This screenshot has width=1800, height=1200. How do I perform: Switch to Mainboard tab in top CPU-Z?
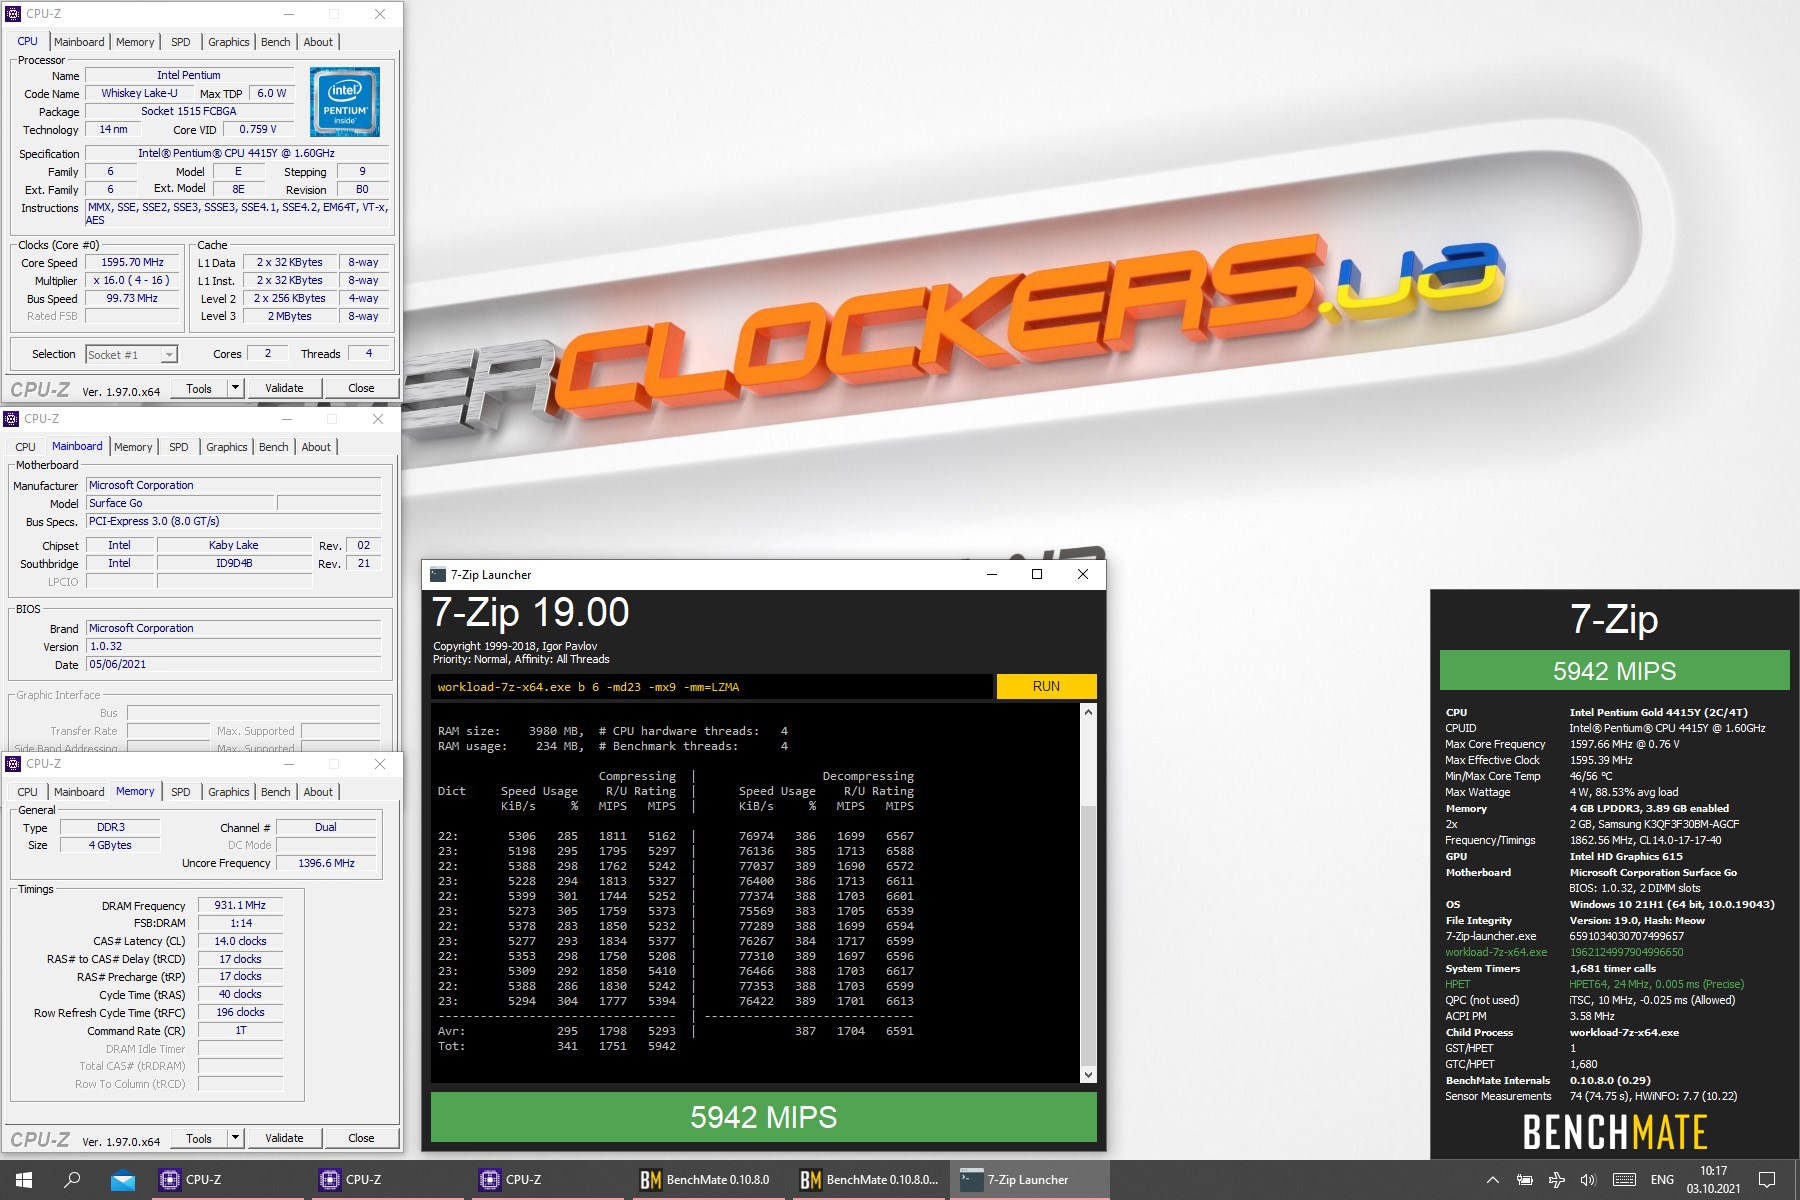[x=79, y=42]
